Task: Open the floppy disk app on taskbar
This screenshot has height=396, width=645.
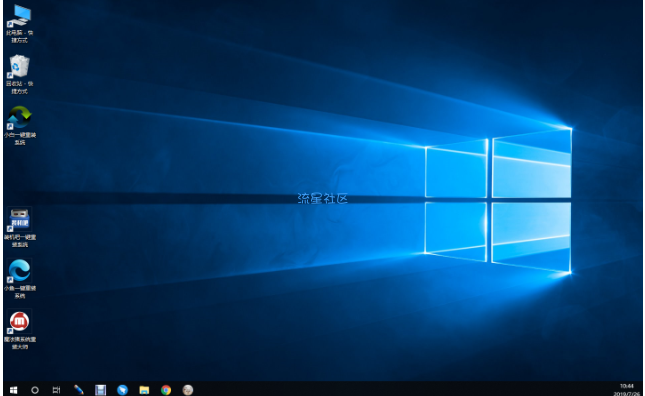Action: coord(100,390)
